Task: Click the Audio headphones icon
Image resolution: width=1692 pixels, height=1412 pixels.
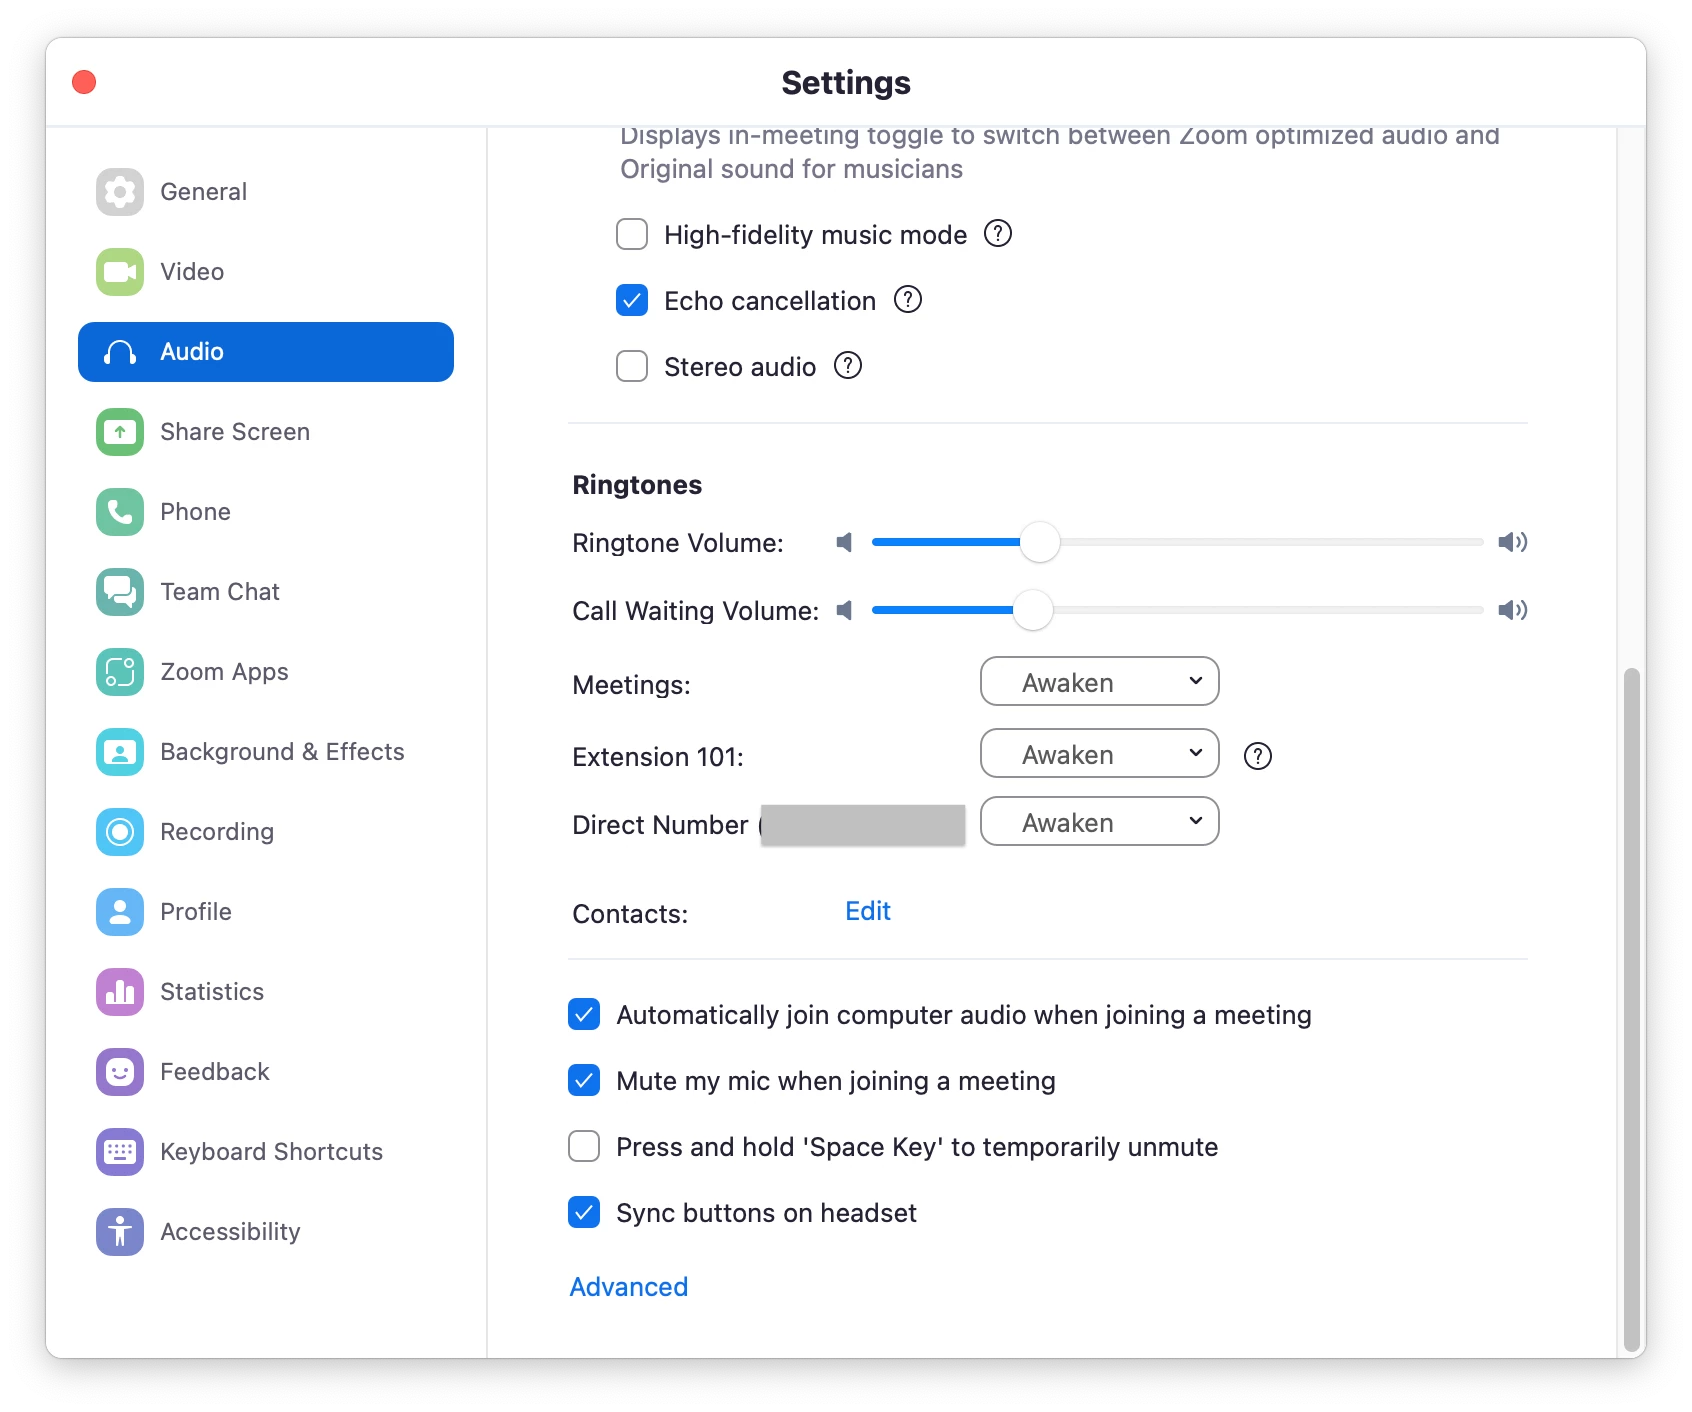Action: [120, 352]
